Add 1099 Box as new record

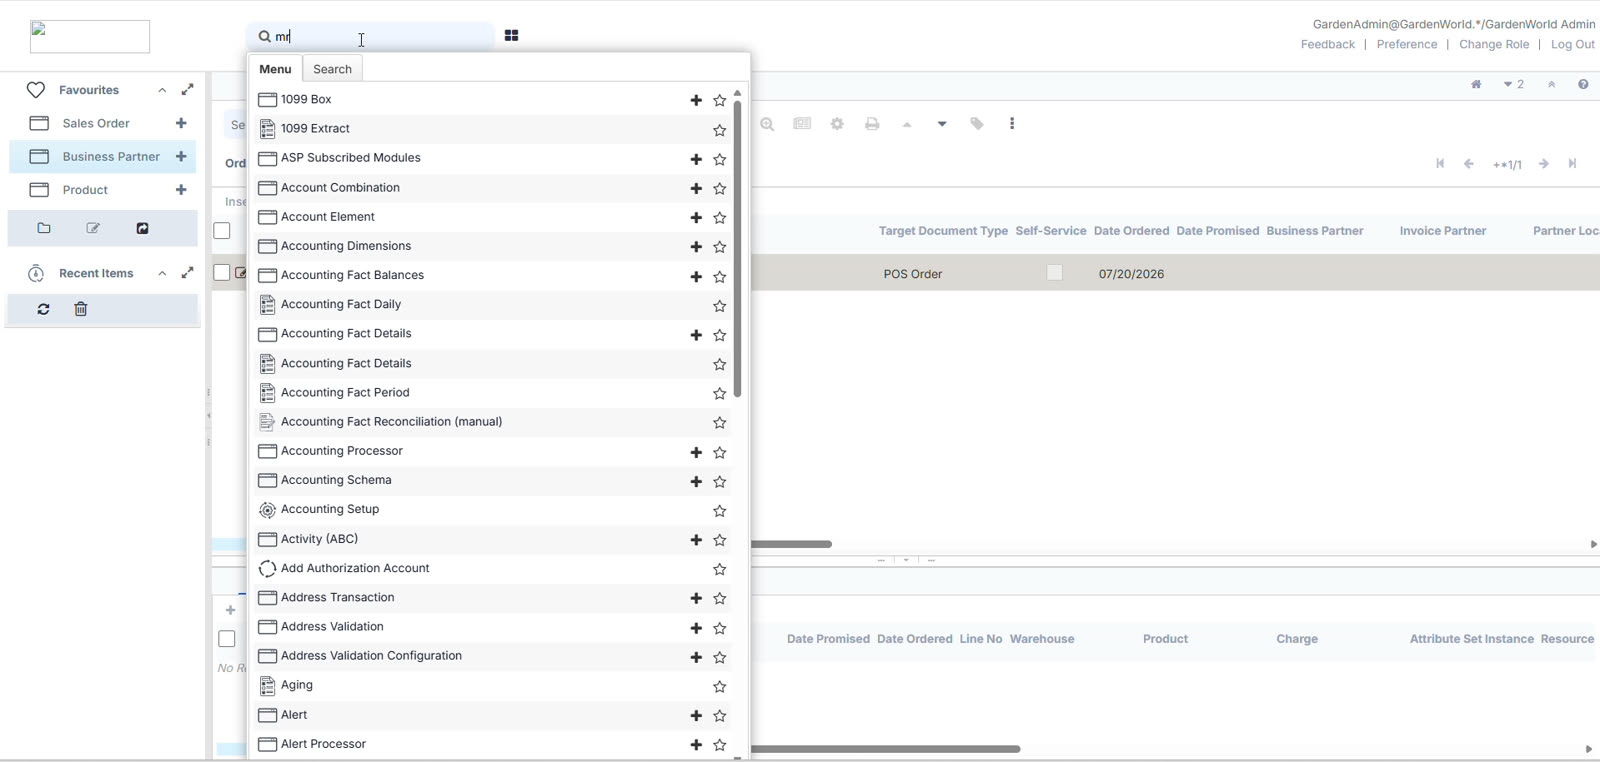pos(696,100)
